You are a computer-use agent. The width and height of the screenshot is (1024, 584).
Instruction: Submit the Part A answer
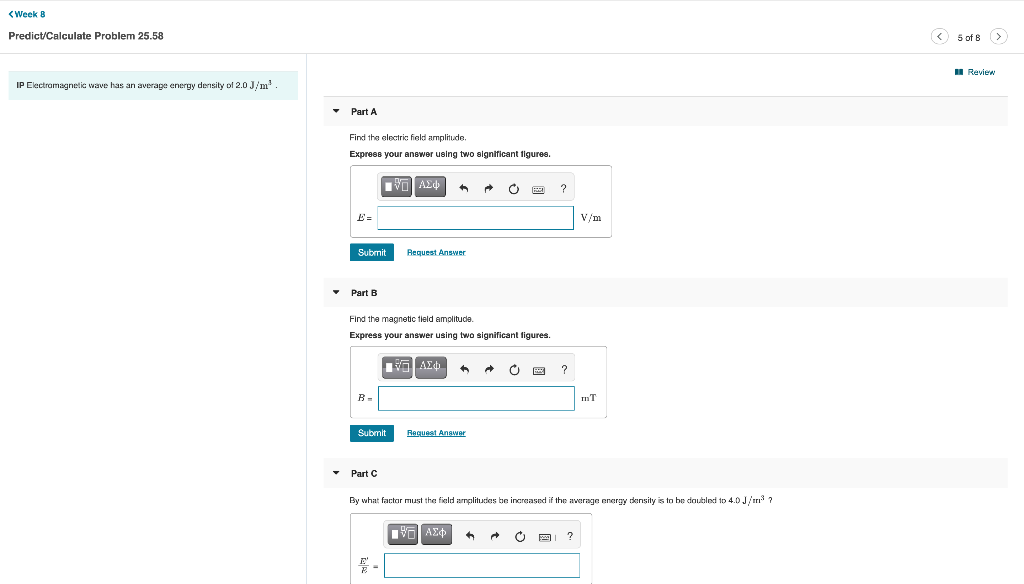point(372,252)
